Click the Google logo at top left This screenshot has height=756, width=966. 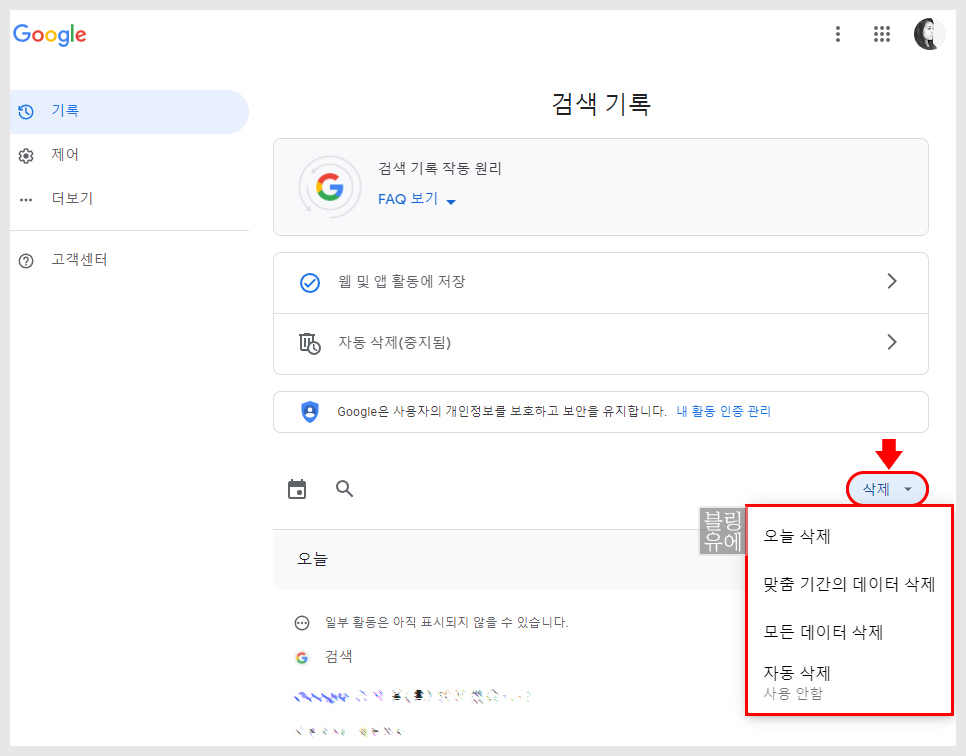[49, 35]
